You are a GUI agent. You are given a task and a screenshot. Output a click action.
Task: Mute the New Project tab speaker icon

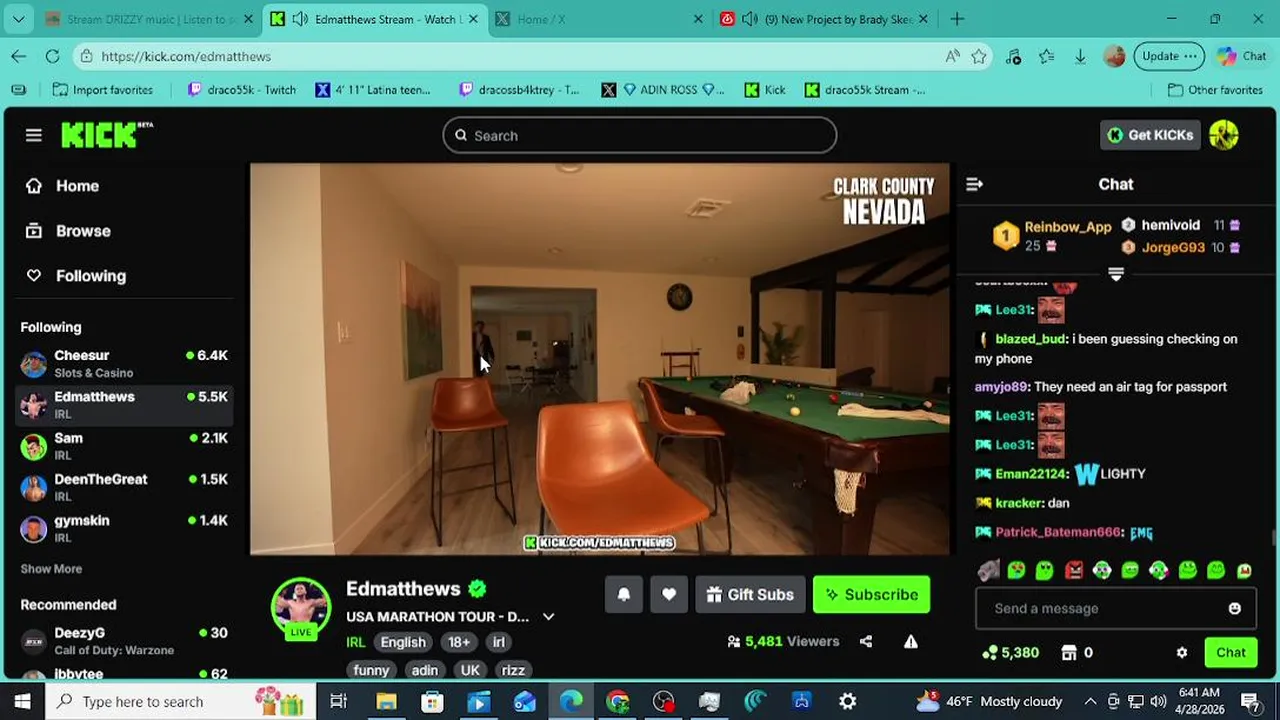click(x=749, y=19)
